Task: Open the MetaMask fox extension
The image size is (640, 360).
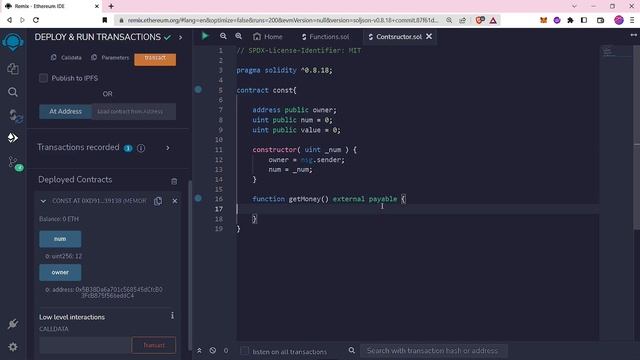Action: pos(543,20)
